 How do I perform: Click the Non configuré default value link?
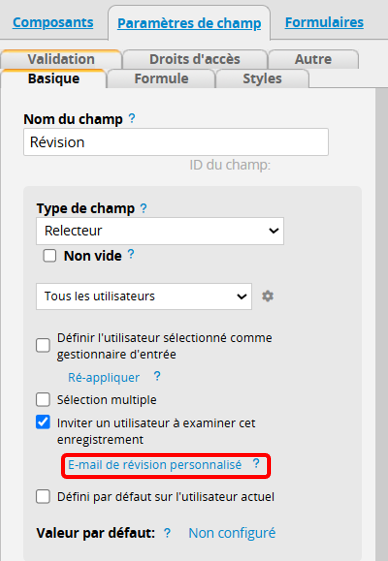232,533
